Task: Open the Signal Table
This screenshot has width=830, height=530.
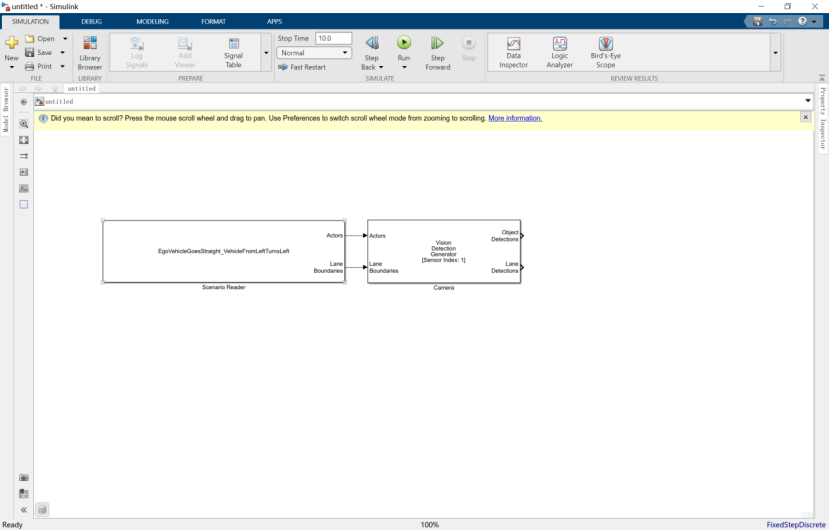Action: 233,53
